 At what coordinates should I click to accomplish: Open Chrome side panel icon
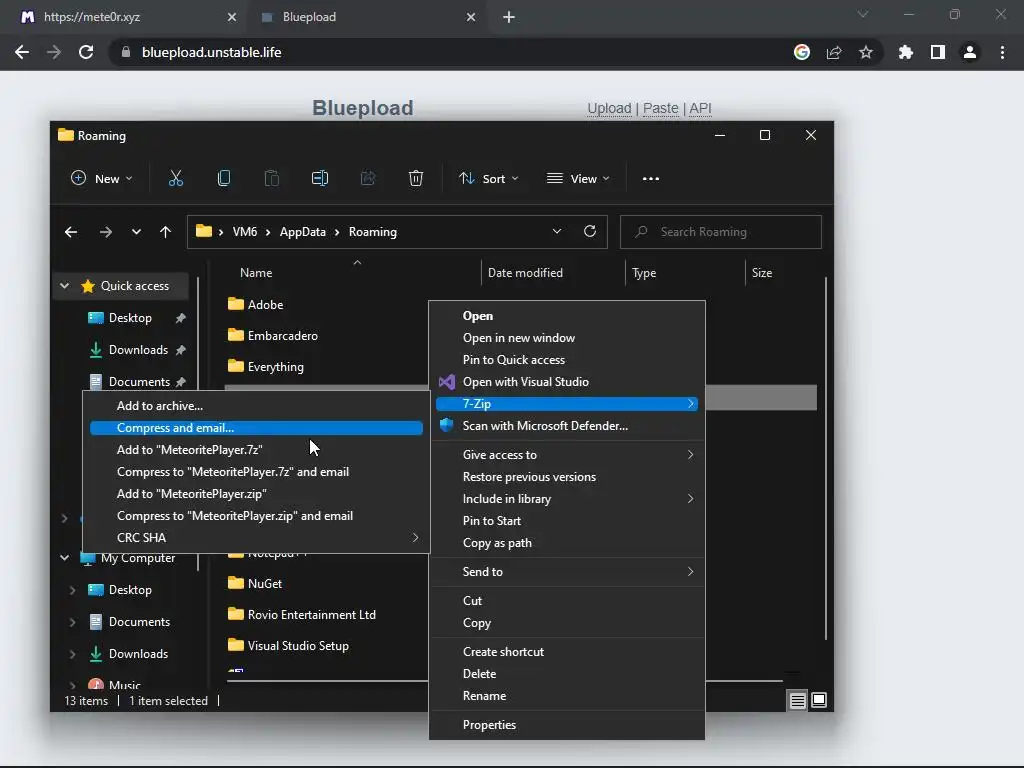[938, 52]
